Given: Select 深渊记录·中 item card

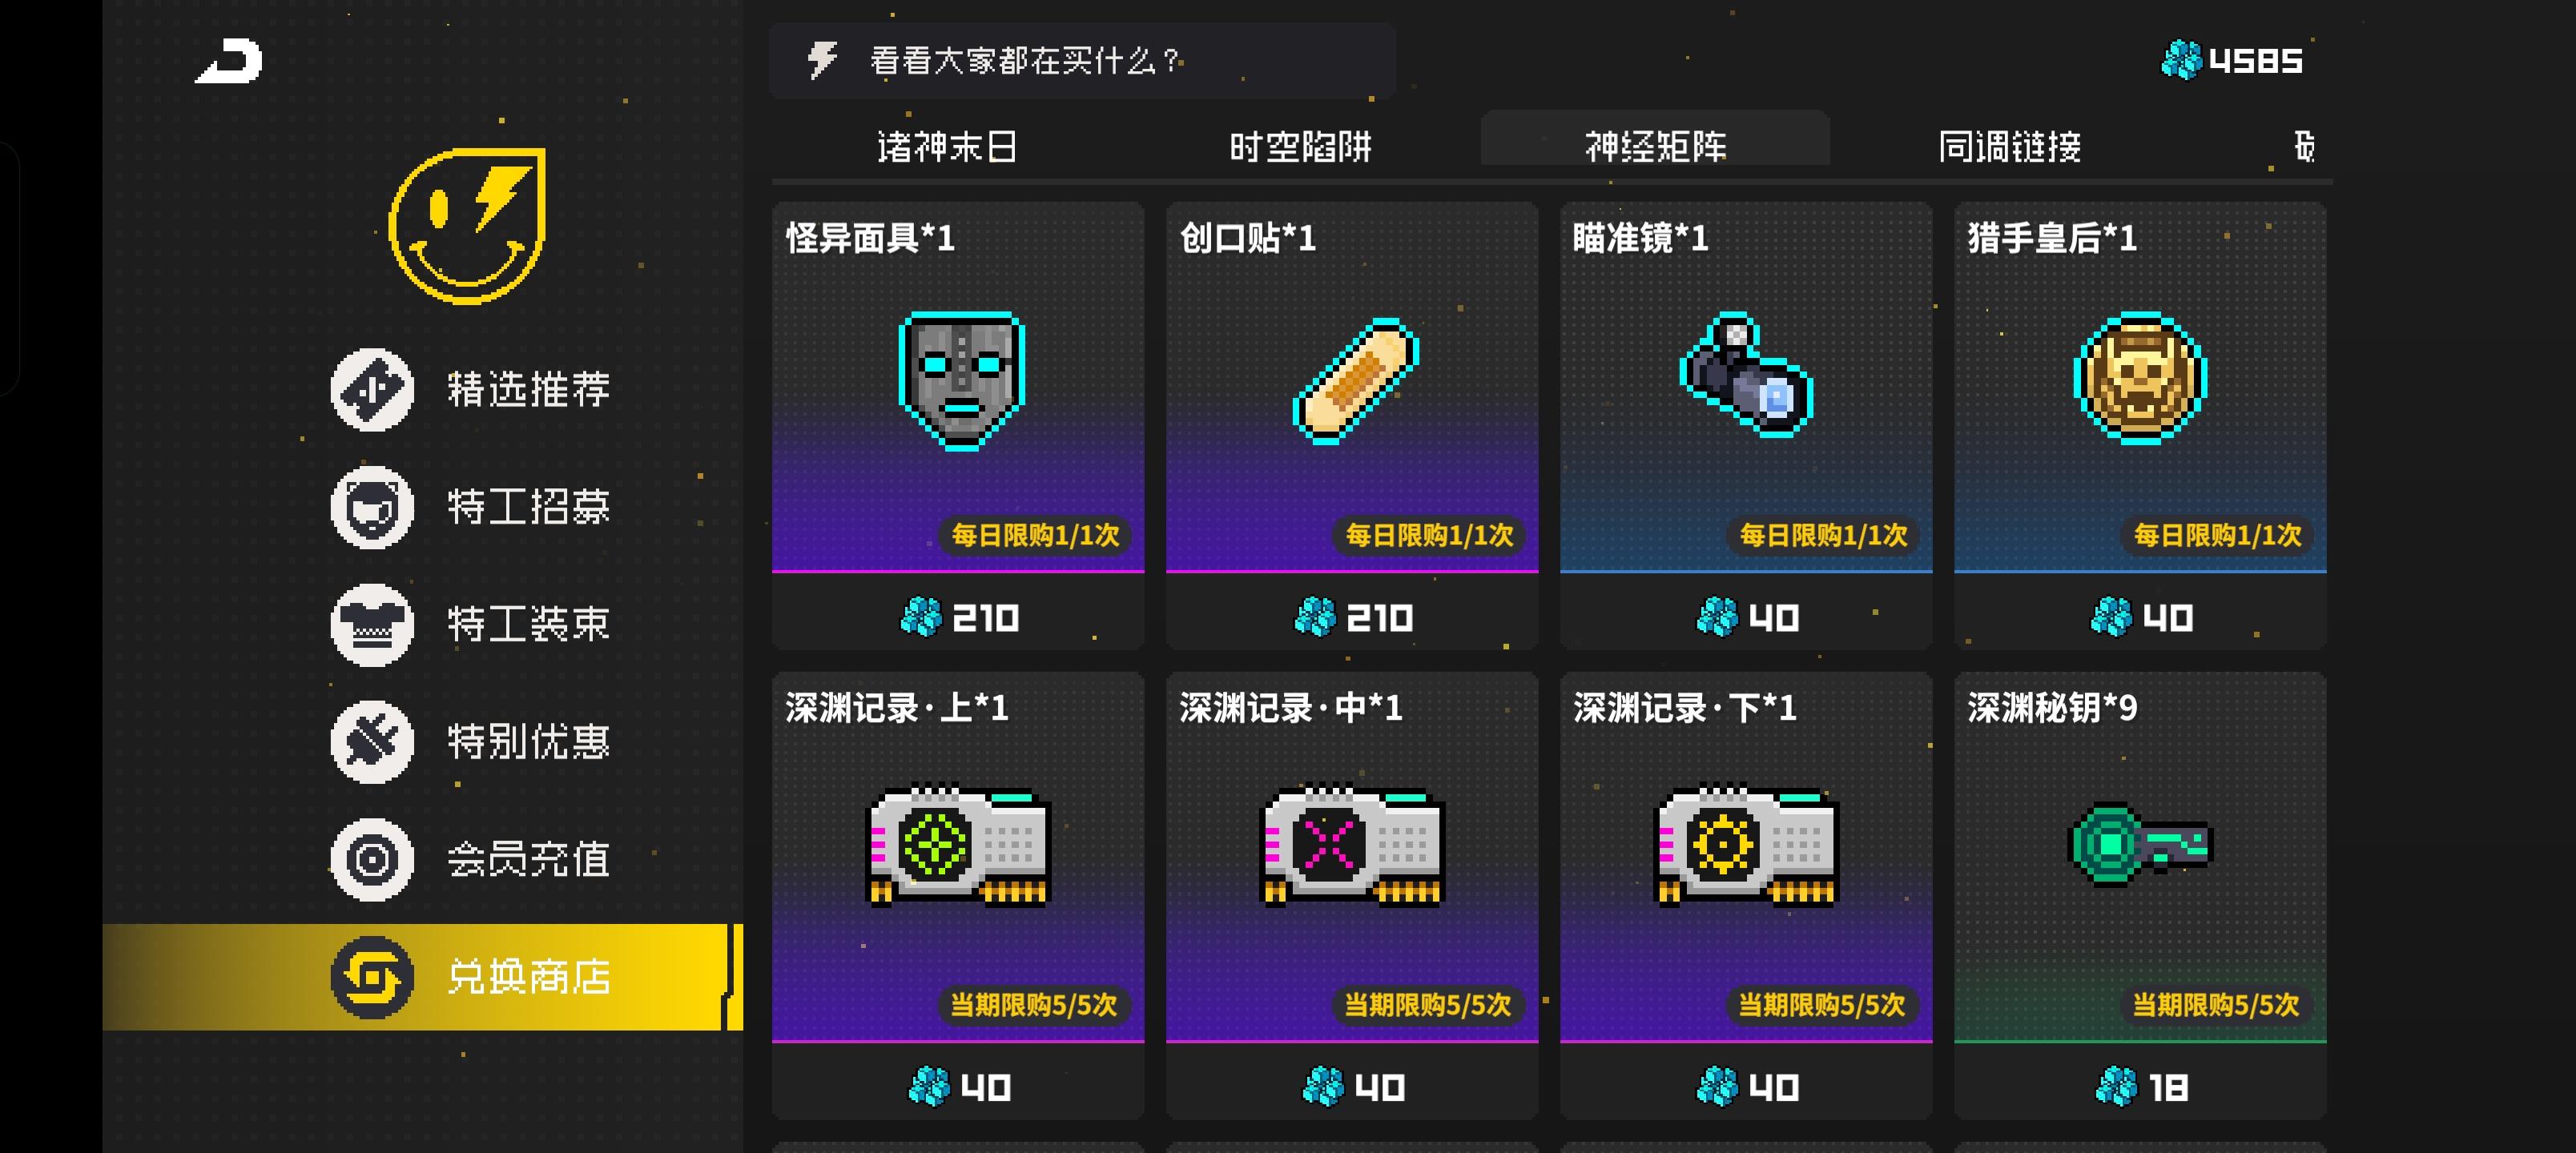Looking at the screenshot, I should click(1352, 896).
